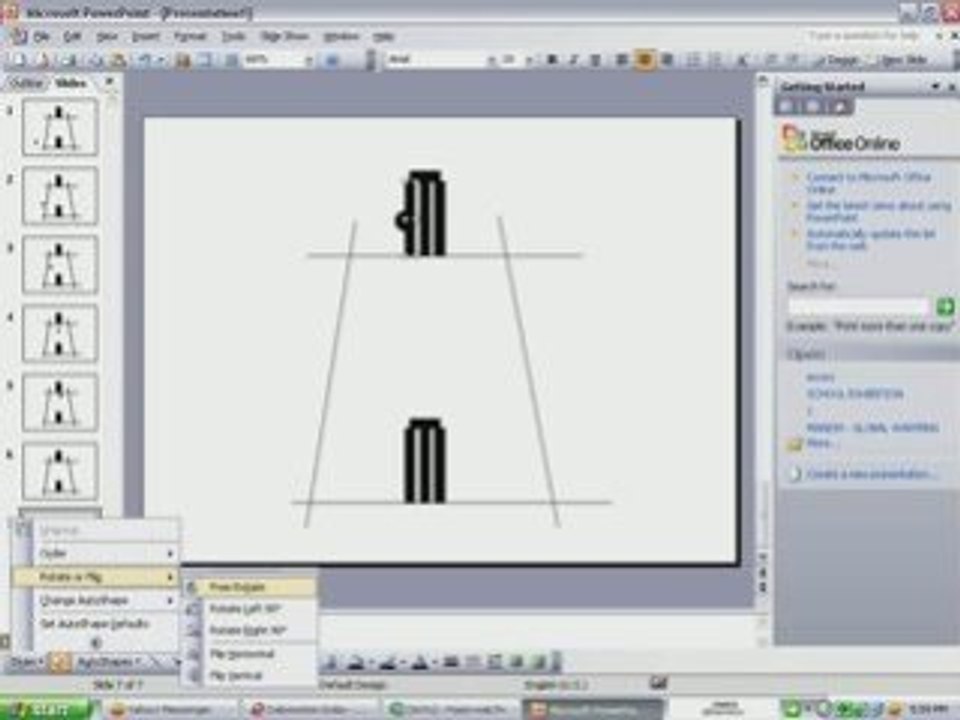This screenshot has width=960, height=720.
Task: Click the Print toolbar icon
Action: click(x=96, y=59)
